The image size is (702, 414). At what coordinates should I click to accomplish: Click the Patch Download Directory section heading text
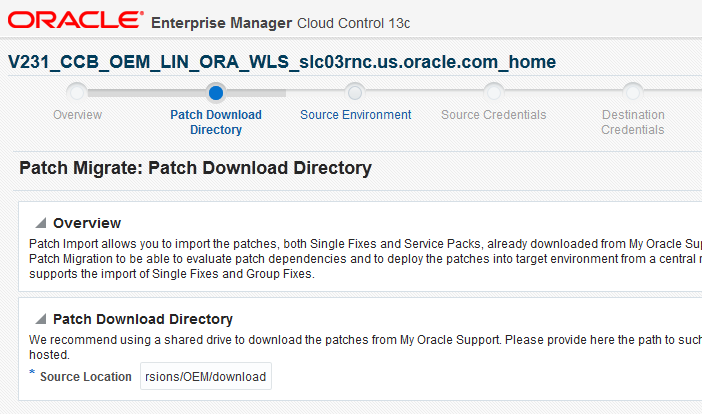pyautogui.click(x=143, y=319)
